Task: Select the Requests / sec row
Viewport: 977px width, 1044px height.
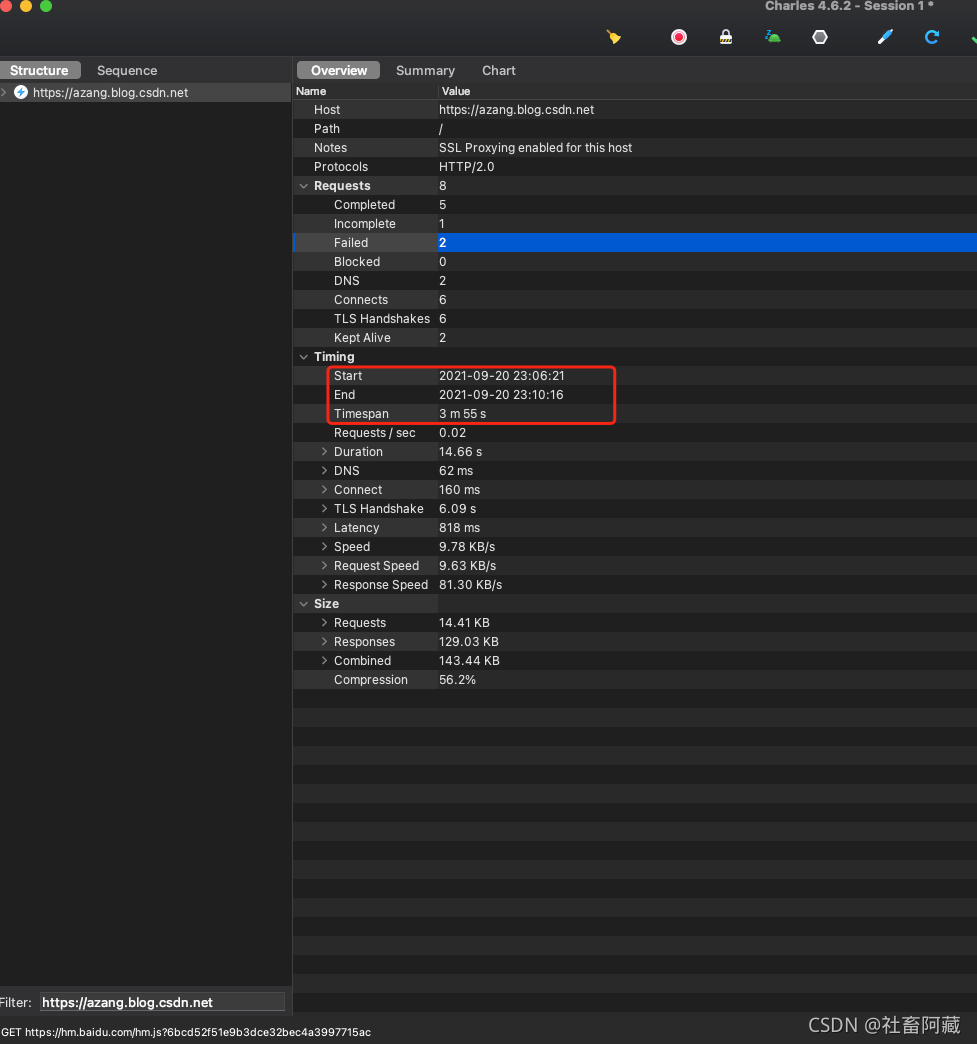Action: (x=635, y=433)
